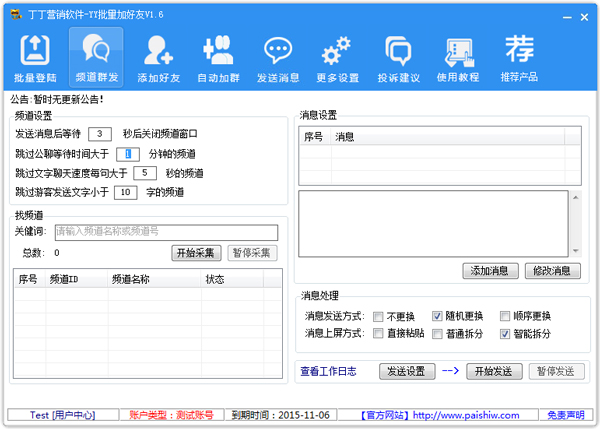Click 开始发送 start sending button

coord(494,371)
